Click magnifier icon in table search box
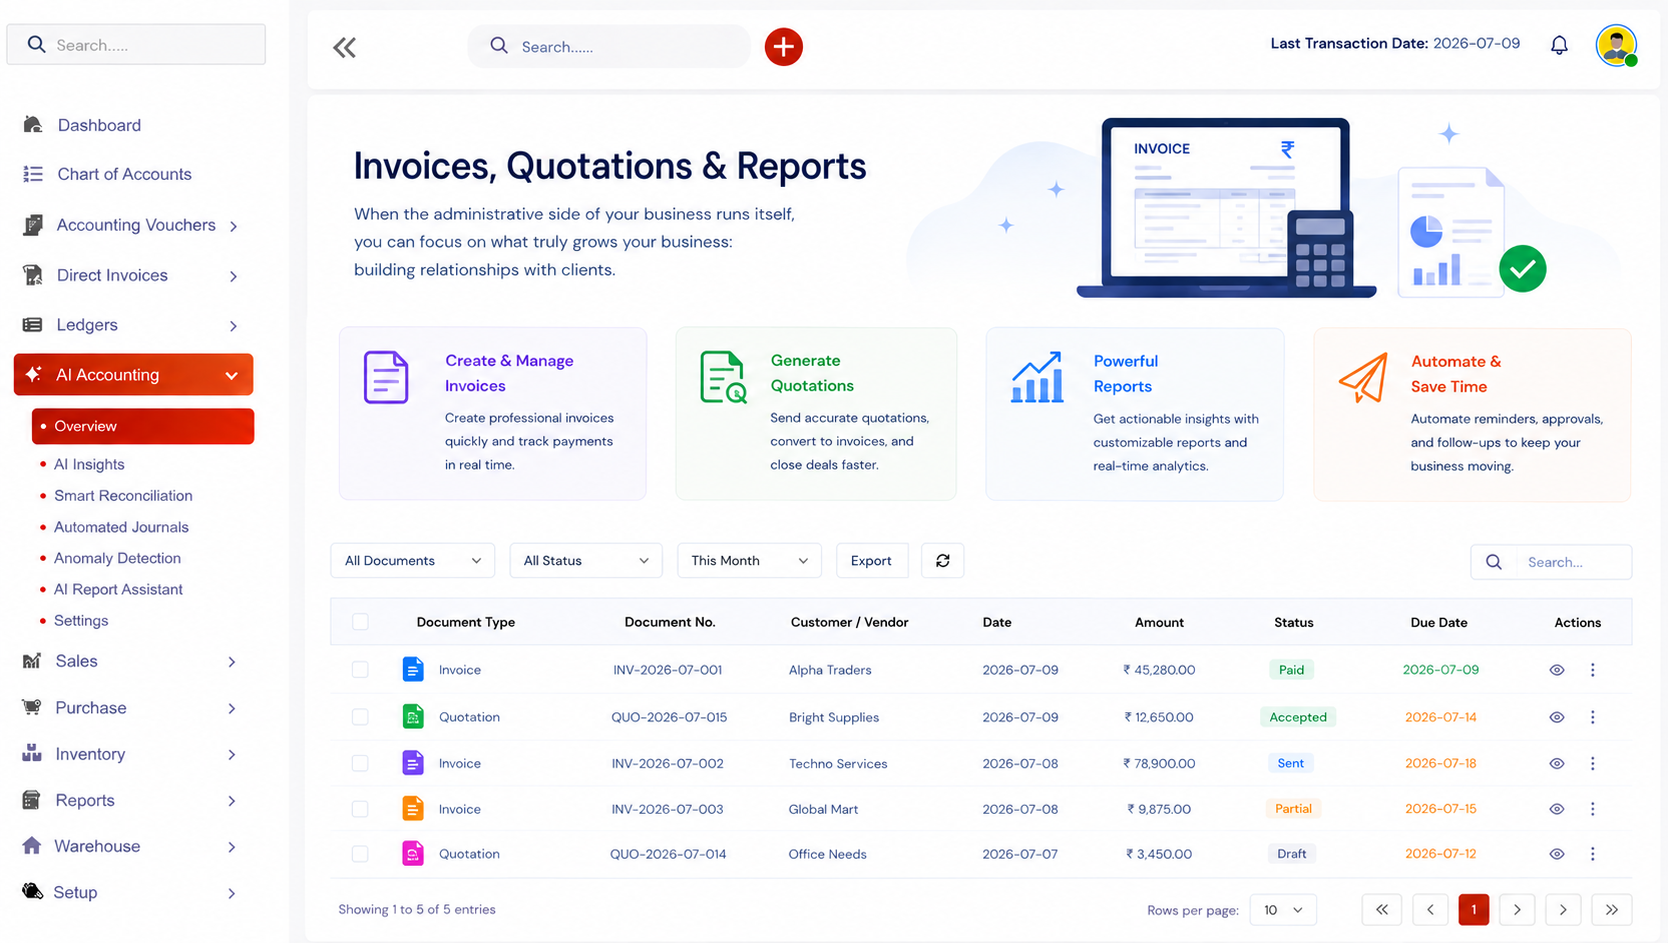The width and height of the screenshot is (1668, 943). coord(1493,562)
